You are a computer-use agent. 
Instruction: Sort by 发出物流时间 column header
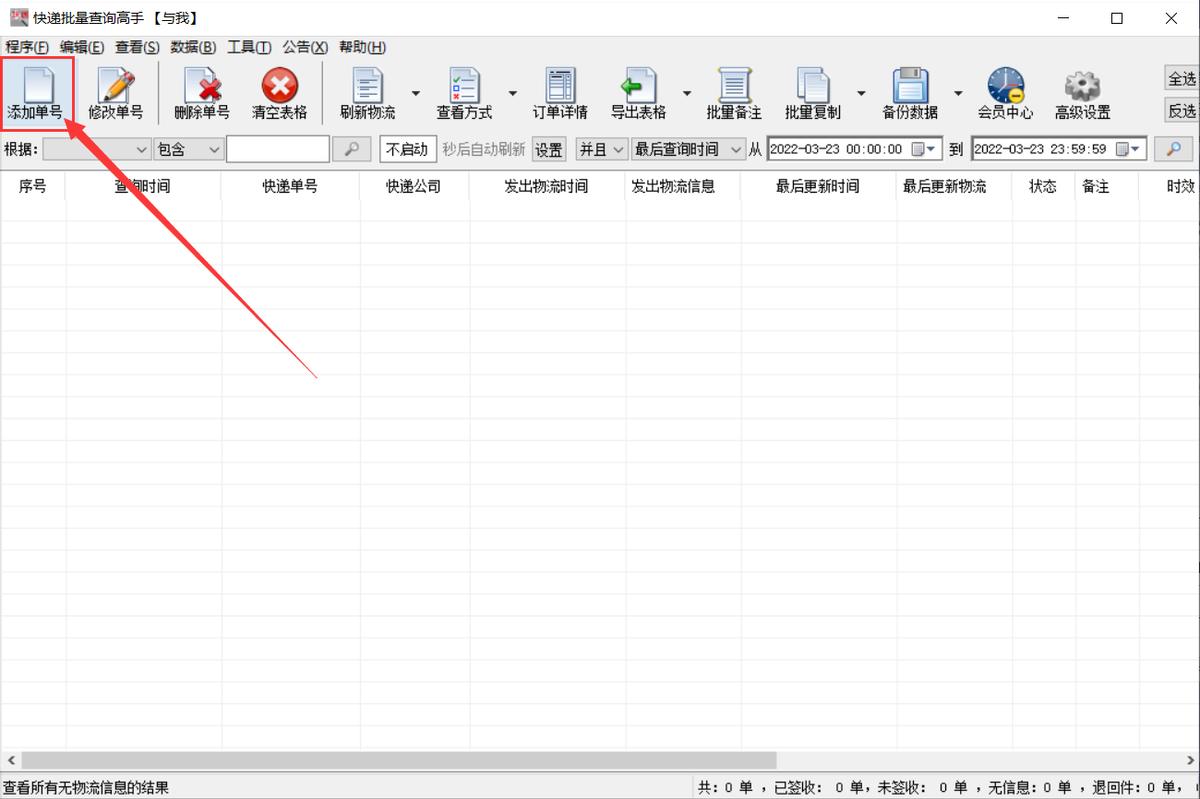547,186
